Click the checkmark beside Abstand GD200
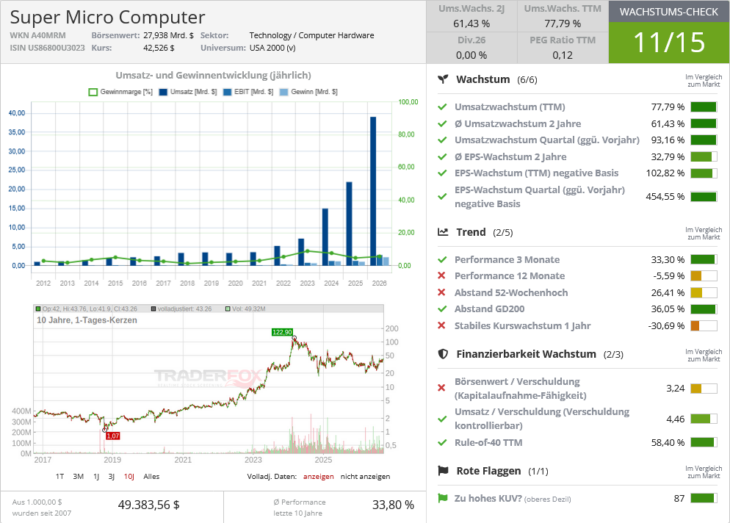 [x=442, y=309]
